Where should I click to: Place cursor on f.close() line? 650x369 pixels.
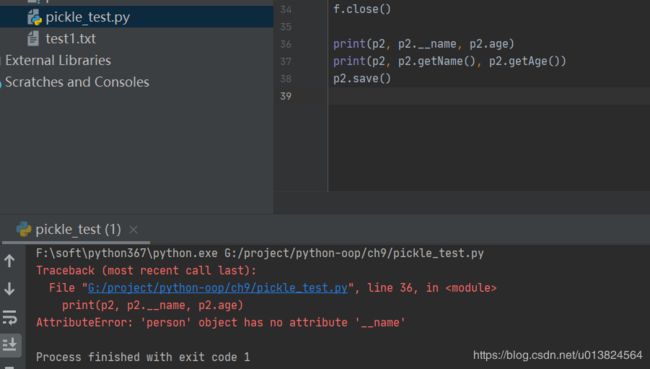click(362, 9)
